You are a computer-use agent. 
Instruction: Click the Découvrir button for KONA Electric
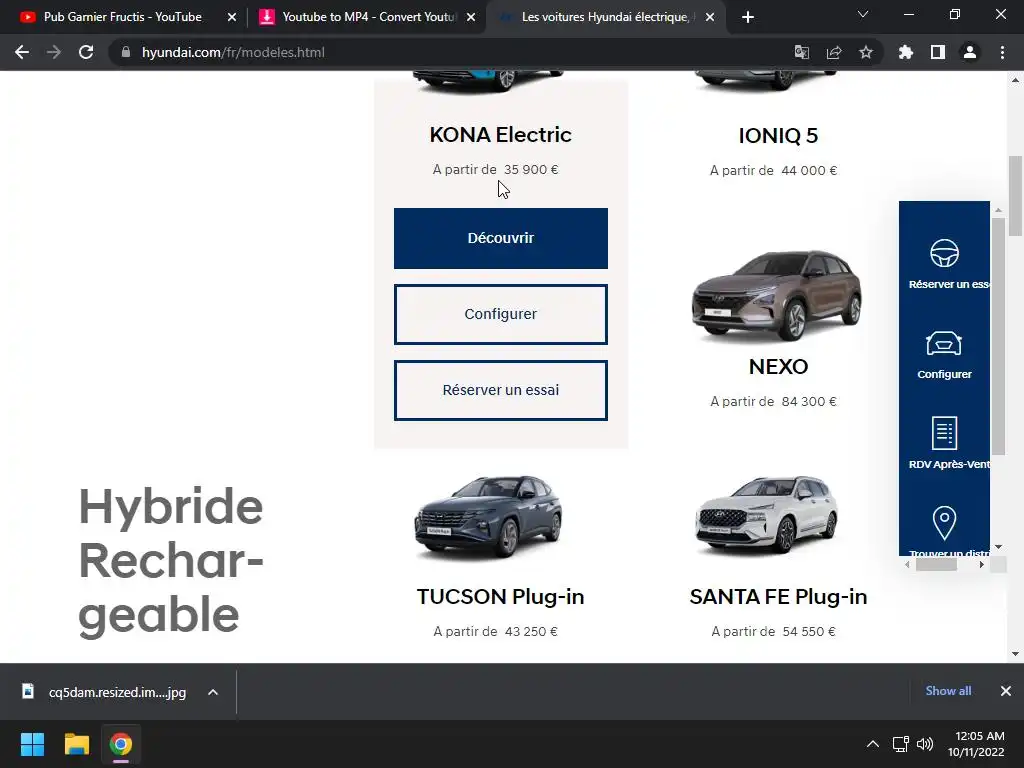[501, 238]
